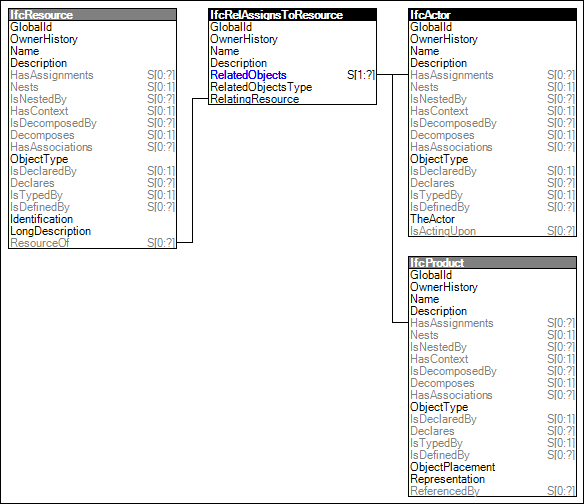Click GlobalId in the IfcActor box
Viewport: 584px width, 504px height.
pyautogui.click(x=431, y=27)
